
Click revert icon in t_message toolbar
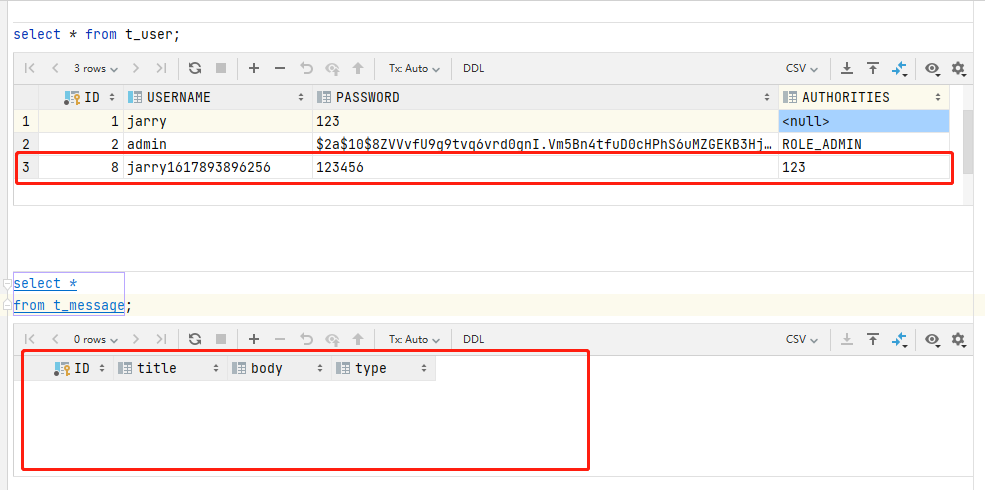tap(306, 339)
